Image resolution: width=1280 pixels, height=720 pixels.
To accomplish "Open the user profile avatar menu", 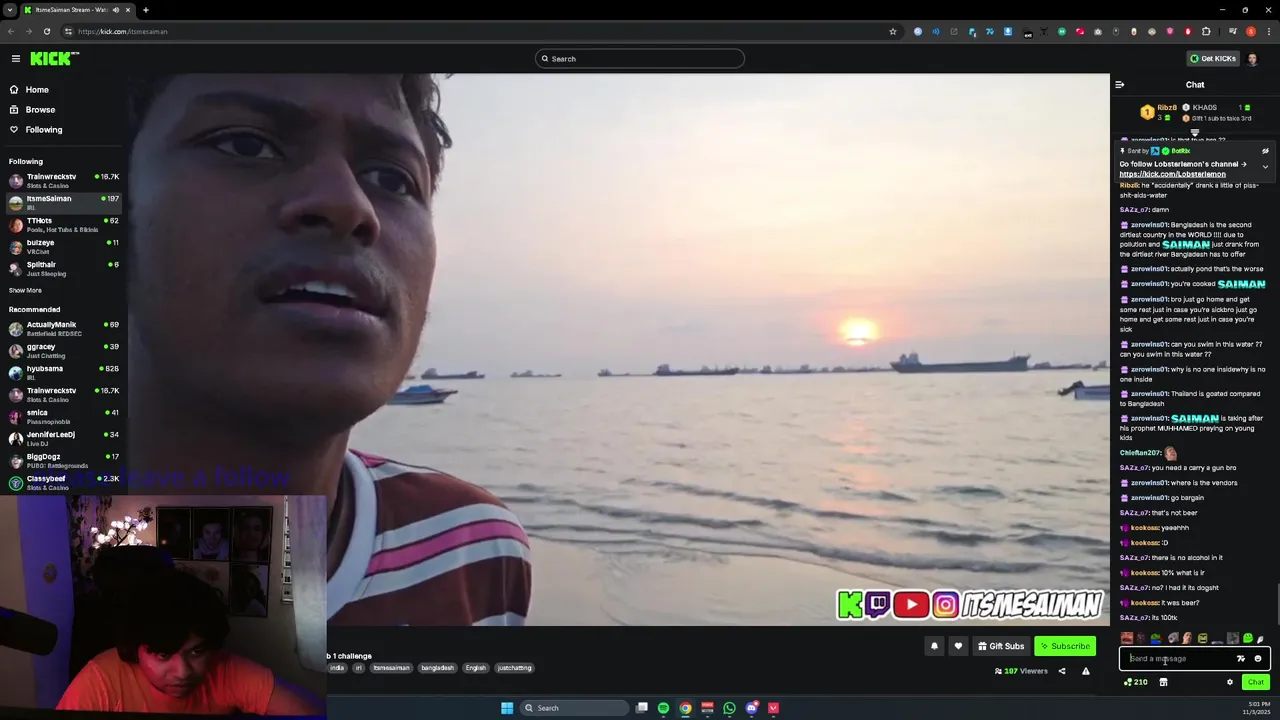I will point(1253,58).
